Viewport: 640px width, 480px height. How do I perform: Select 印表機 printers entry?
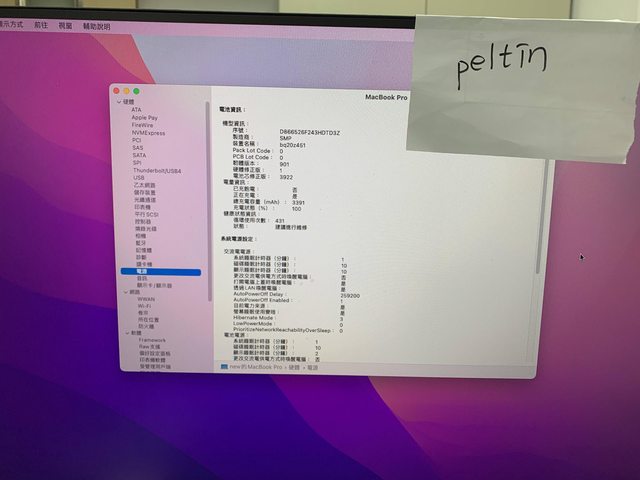click(x=142, y=207)
